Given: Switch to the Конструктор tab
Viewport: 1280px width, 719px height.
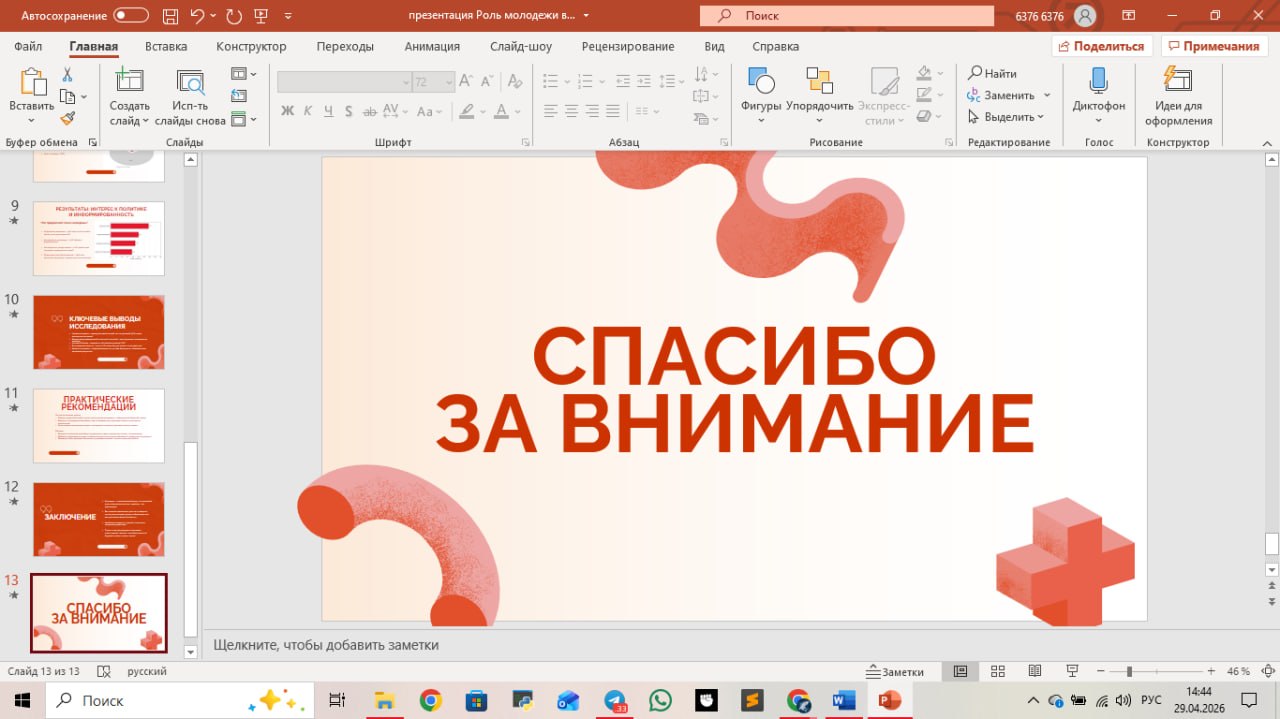Looking at the screenshot, I should pyautogui.click(x=251, y=46).
